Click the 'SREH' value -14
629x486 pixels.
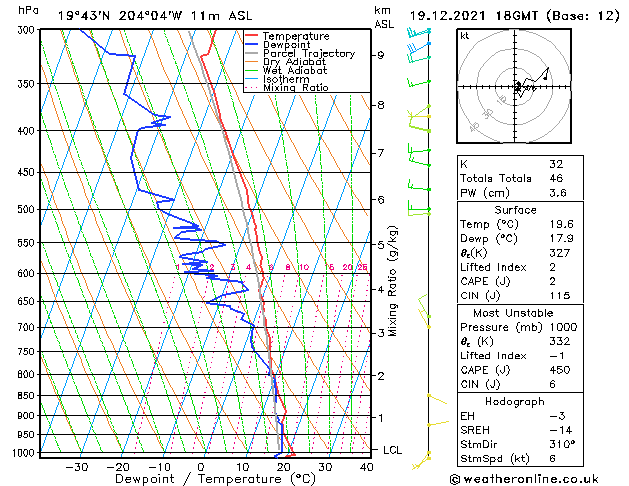click(x=560, y=430)
